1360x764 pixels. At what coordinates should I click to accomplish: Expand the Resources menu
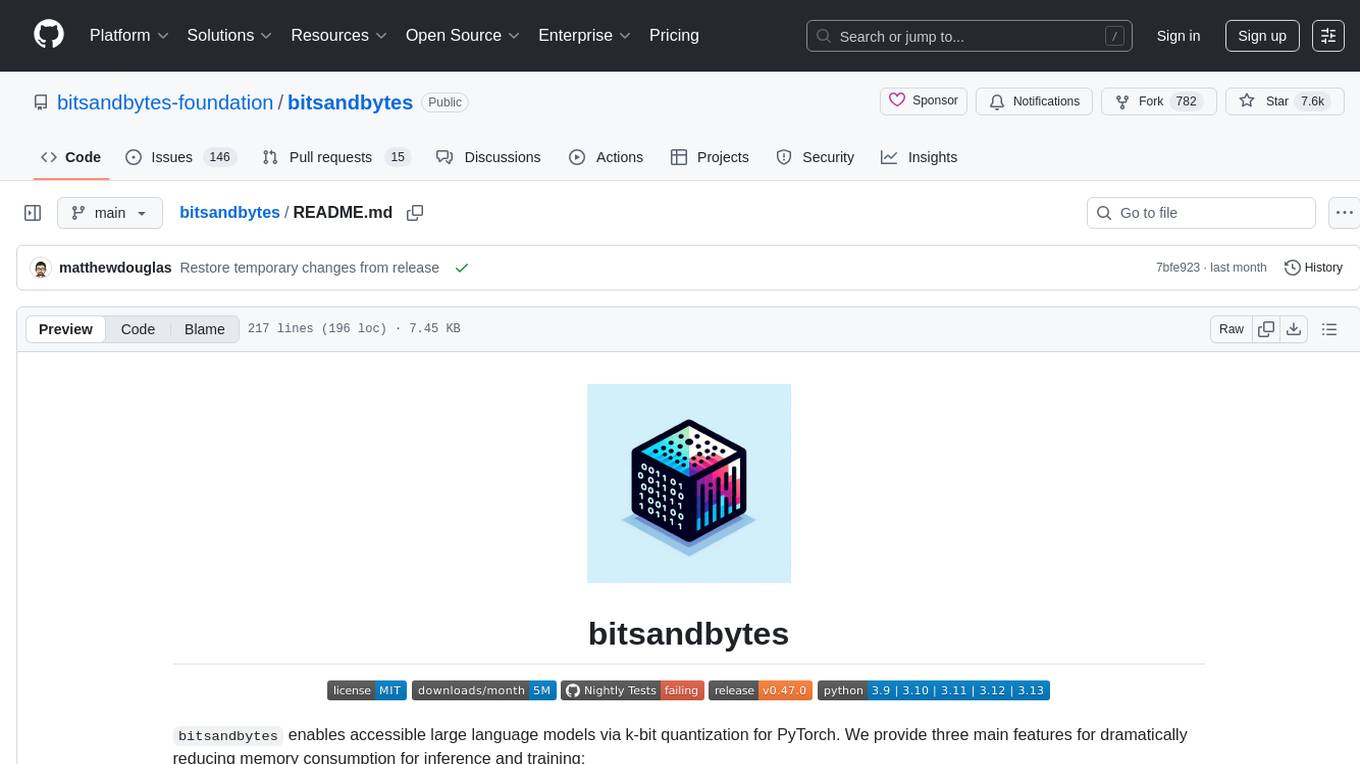(339, 35)
